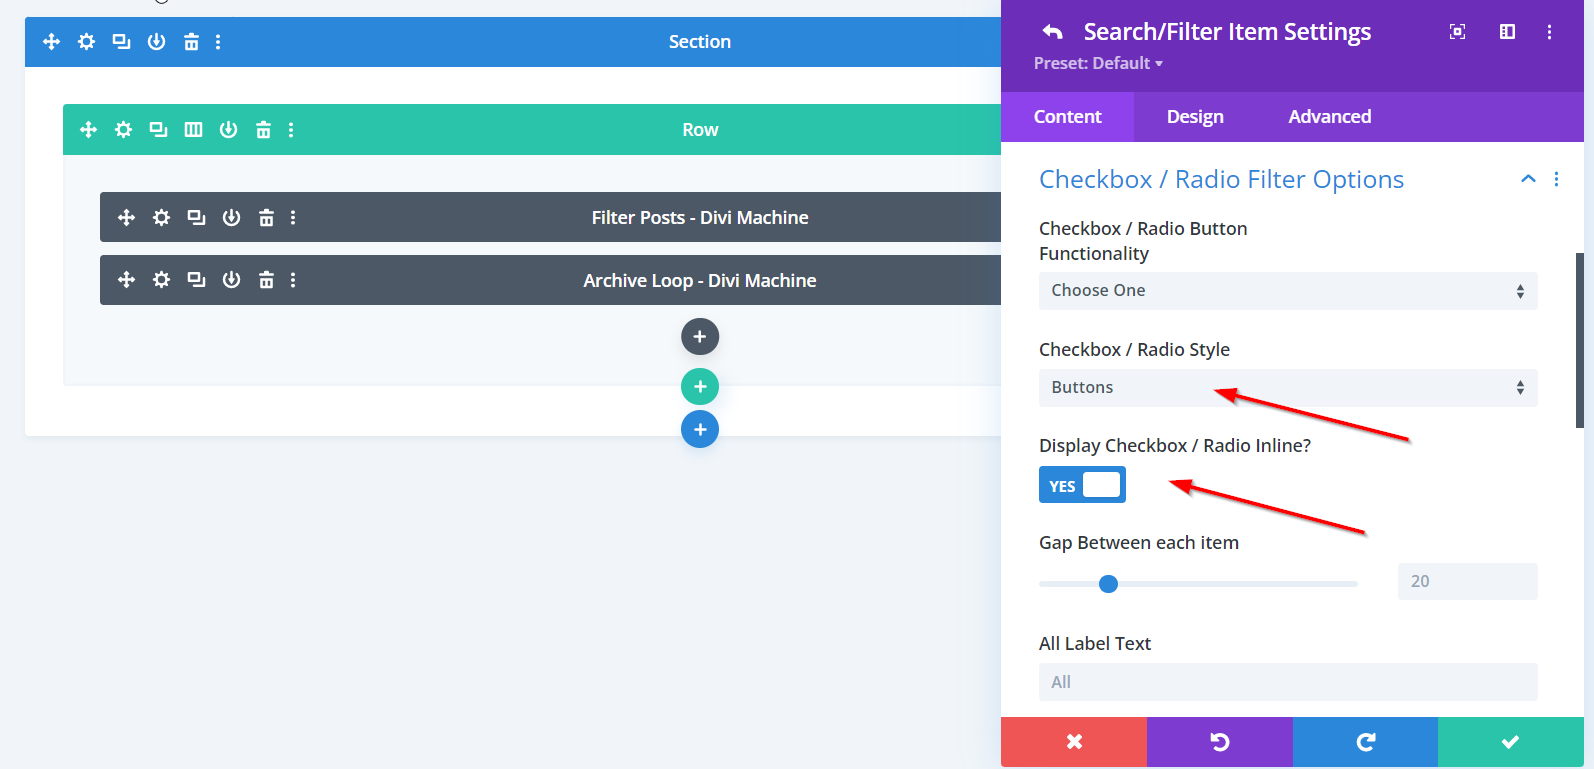Click the All Label Text input field

click(x=1287, y=682)
